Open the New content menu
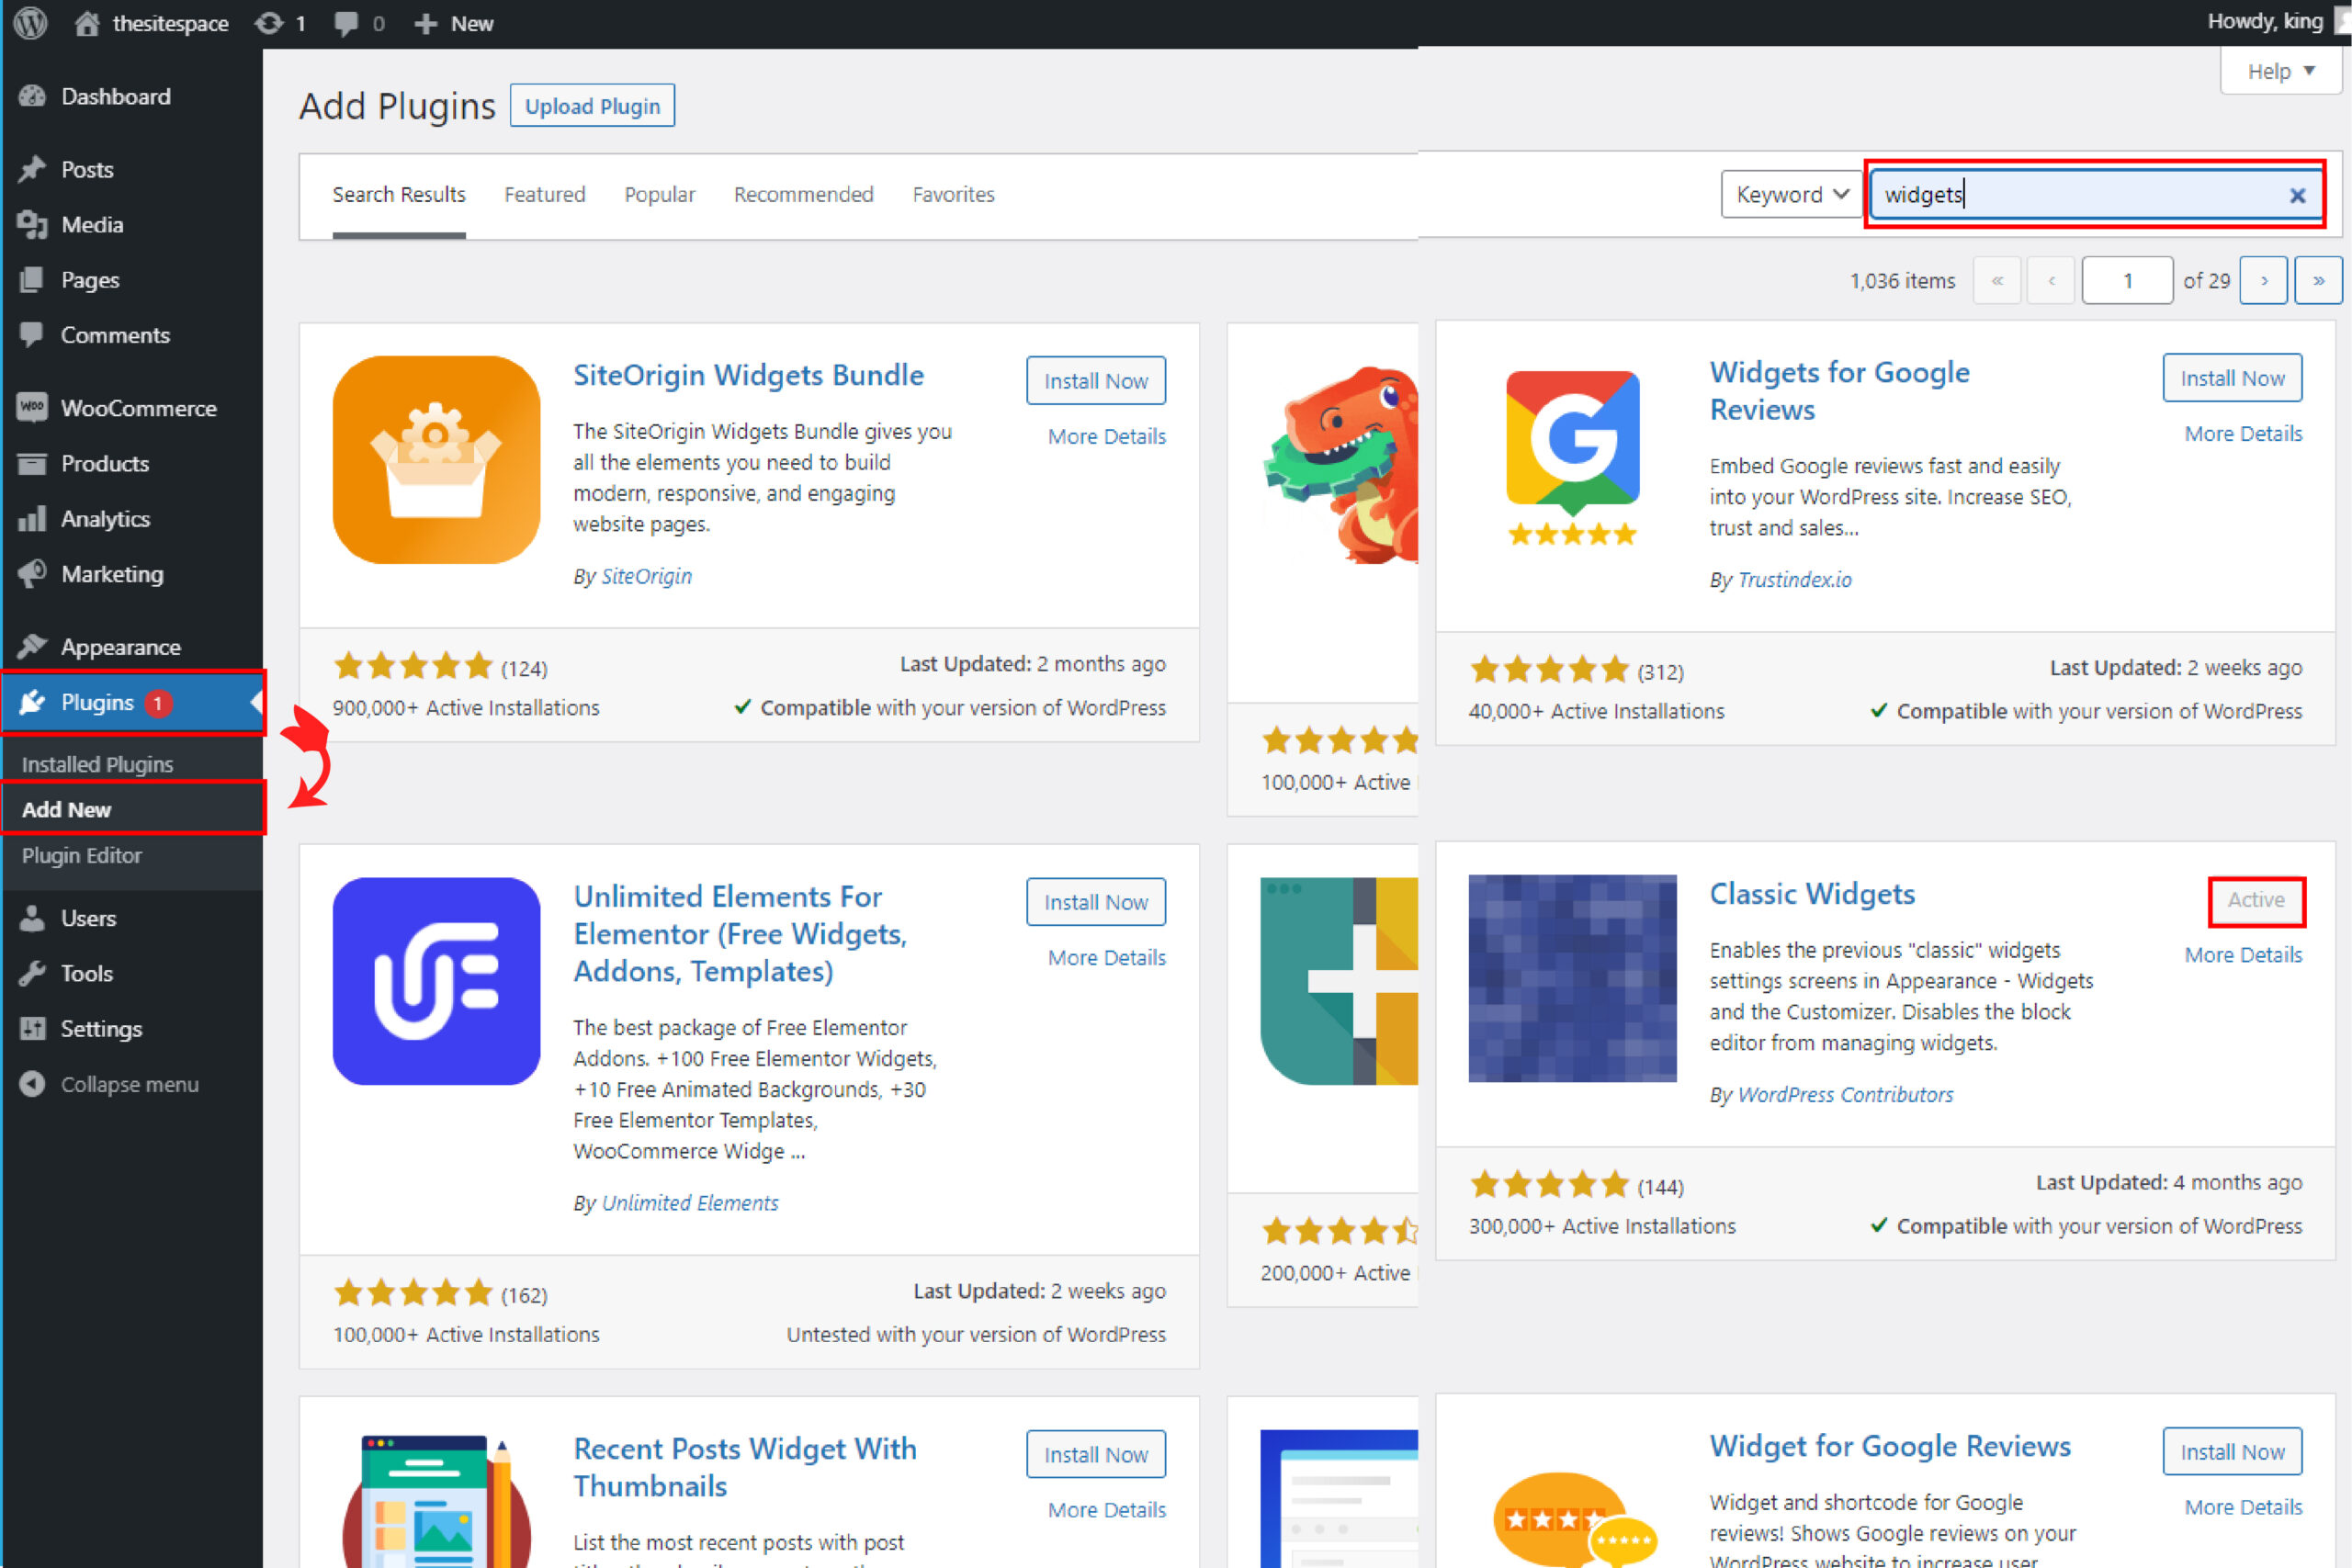This screenshot has width=2352, height=1568. (x=454, y=22)
